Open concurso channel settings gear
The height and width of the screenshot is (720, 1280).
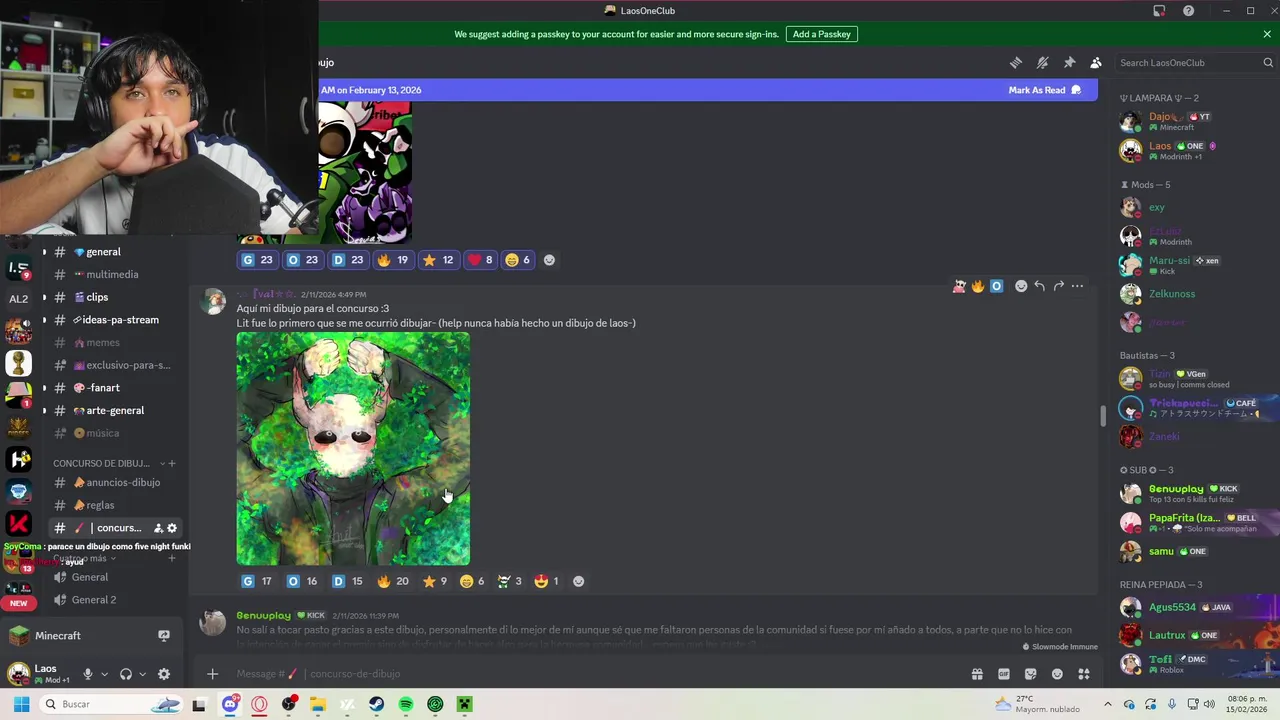(172, 528)
